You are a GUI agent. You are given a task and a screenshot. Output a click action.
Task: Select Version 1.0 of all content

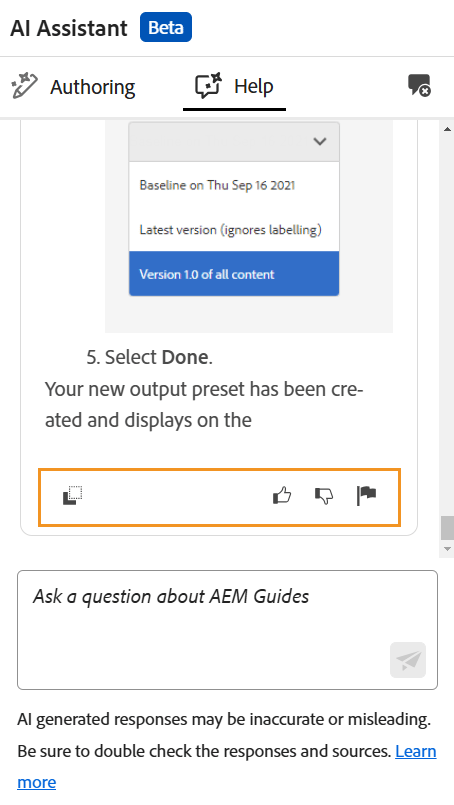tap(234, 274)
